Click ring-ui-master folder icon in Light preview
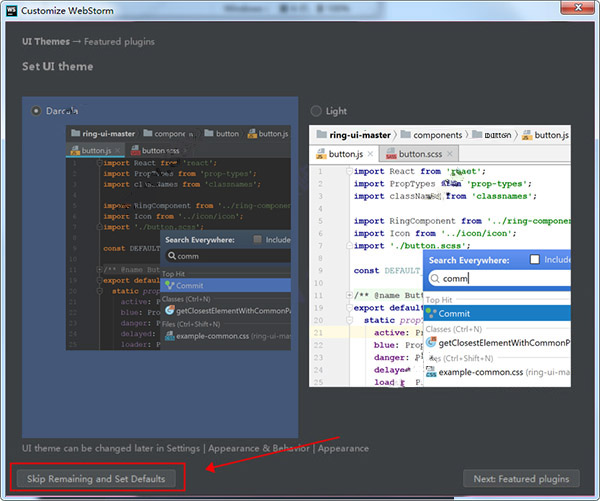Image resolution: width=600 pixels, height=501 pixels. pos(322,134)
